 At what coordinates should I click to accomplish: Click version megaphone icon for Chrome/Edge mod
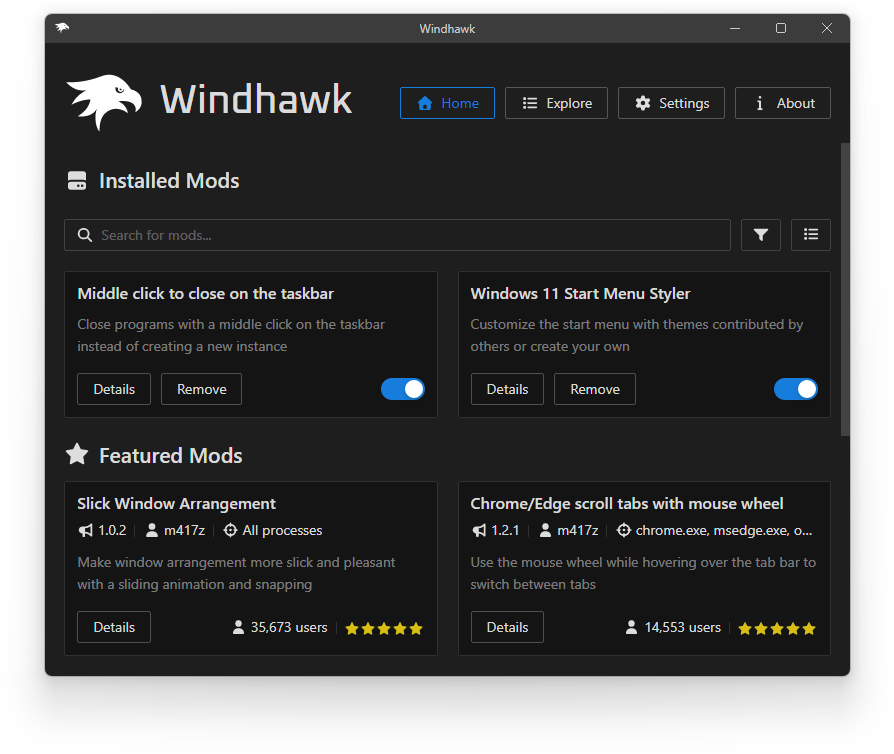479,530
